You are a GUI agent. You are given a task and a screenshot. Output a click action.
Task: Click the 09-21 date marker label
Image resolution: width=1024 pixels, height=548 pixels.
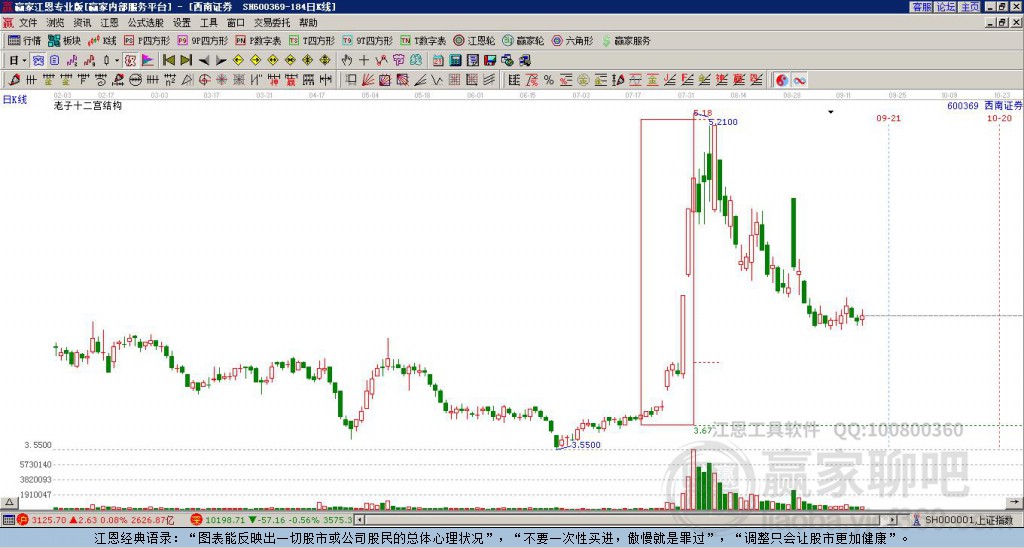pyautogui.click(x=888, y=118)
